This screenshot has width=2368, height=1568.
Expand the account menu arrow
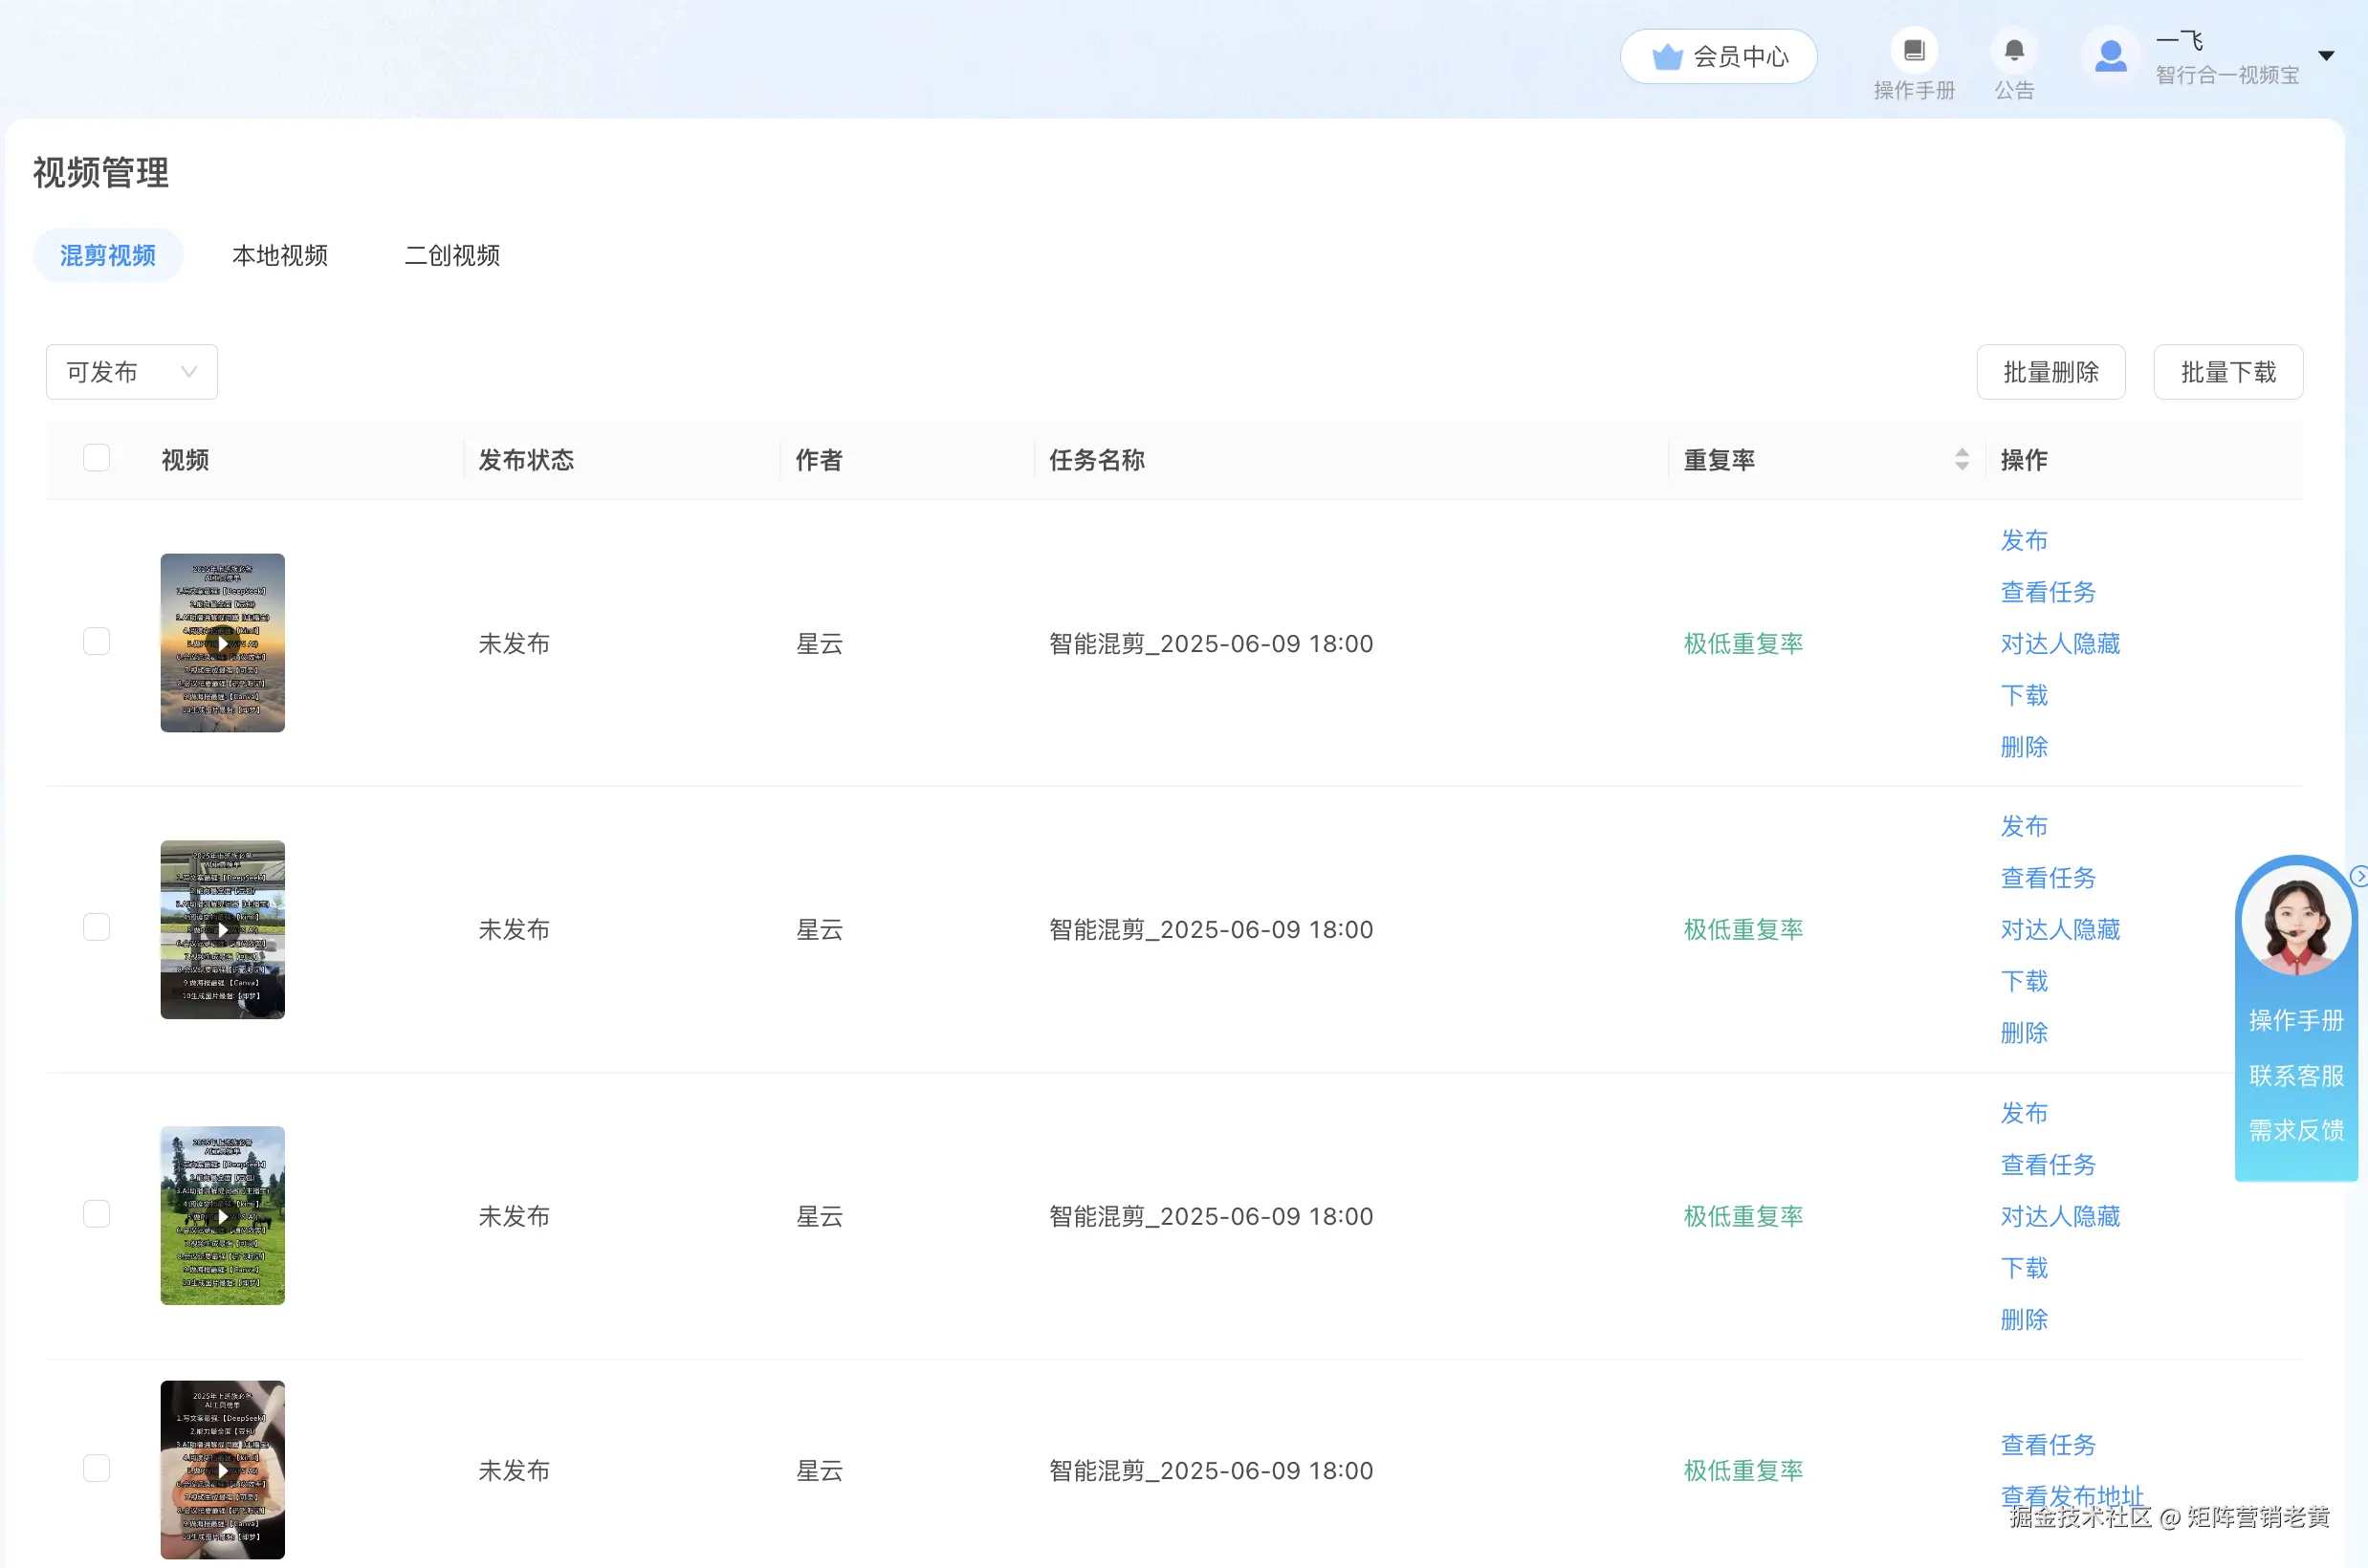click(2326, 56)
